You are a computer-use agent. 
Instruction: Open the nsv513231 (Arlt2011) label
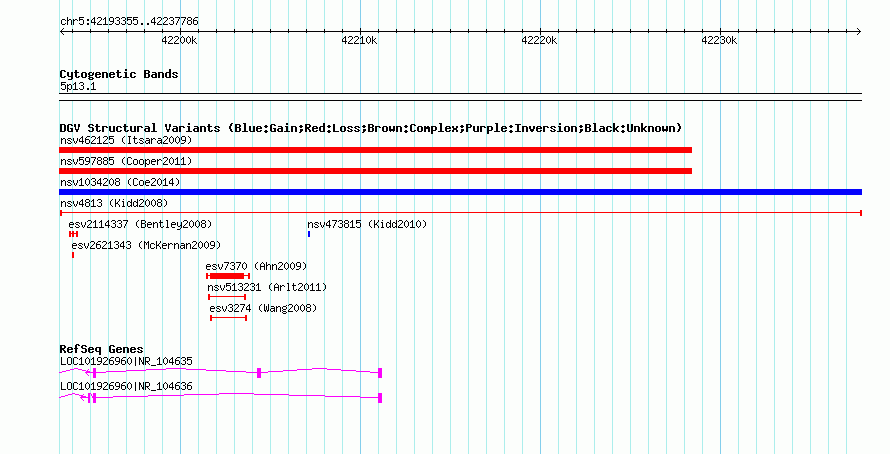pyautogui.click(x=267, y=287)
